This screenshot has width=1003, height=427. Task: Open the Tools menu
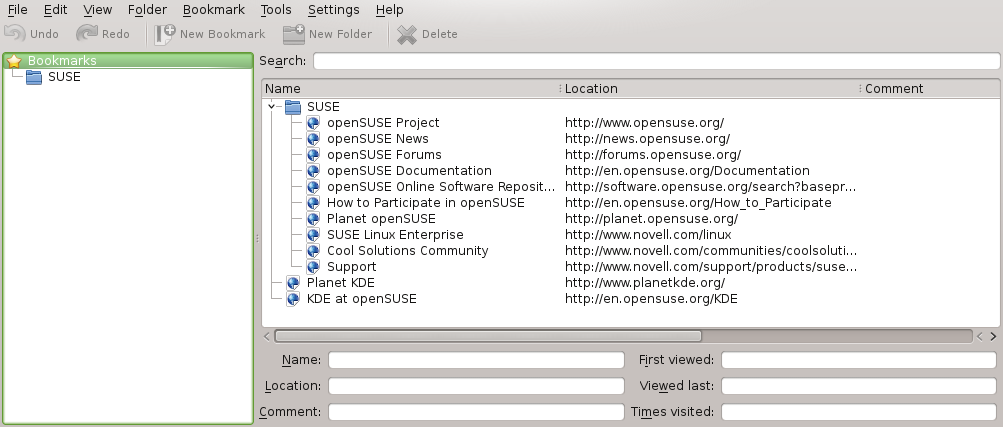coord(276,10)
